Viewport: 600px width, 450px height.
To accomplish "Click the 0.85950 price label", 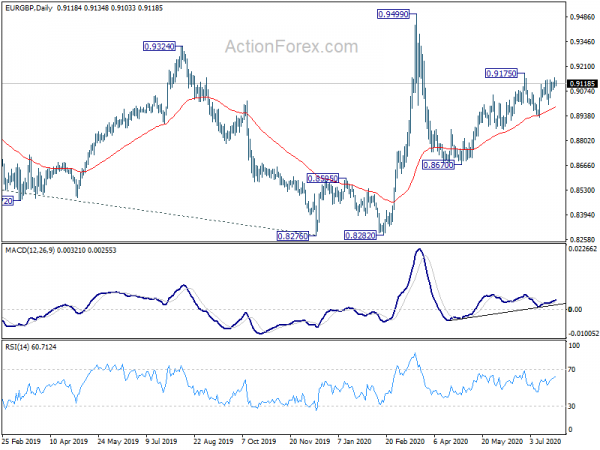I will pyautogui.click(x=323, y=178).
